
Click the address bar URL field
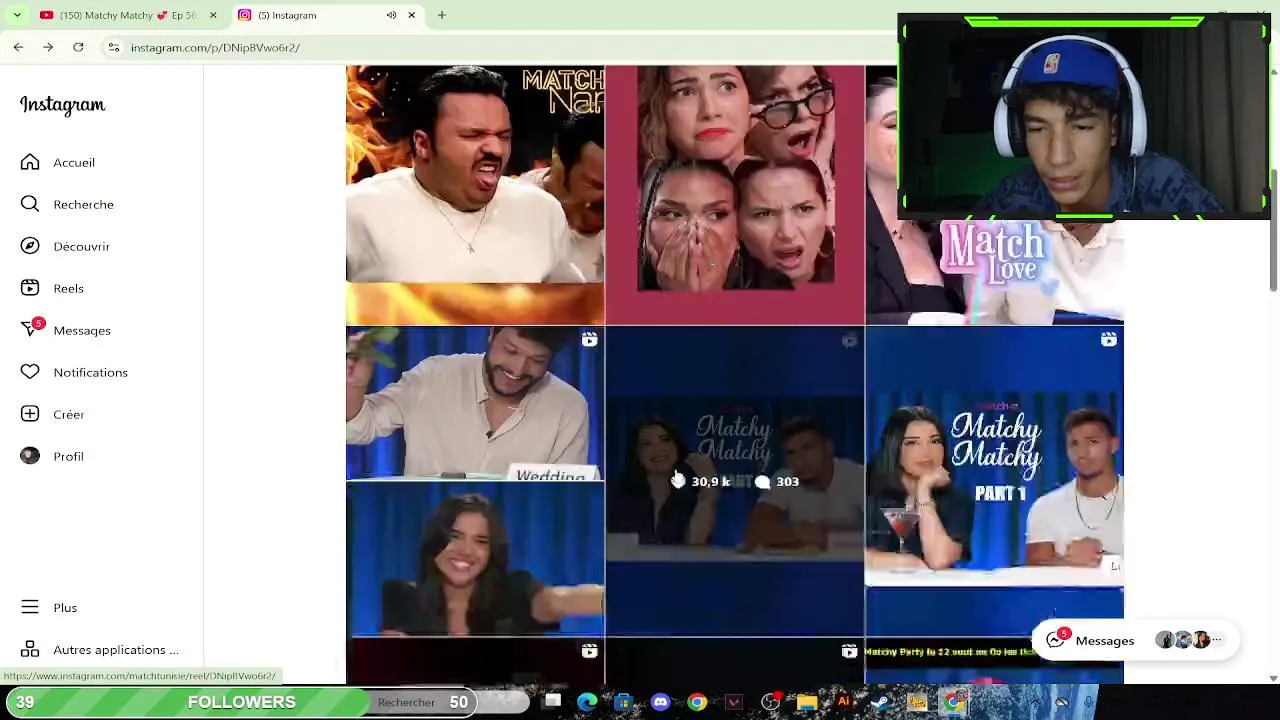[500, 47]
